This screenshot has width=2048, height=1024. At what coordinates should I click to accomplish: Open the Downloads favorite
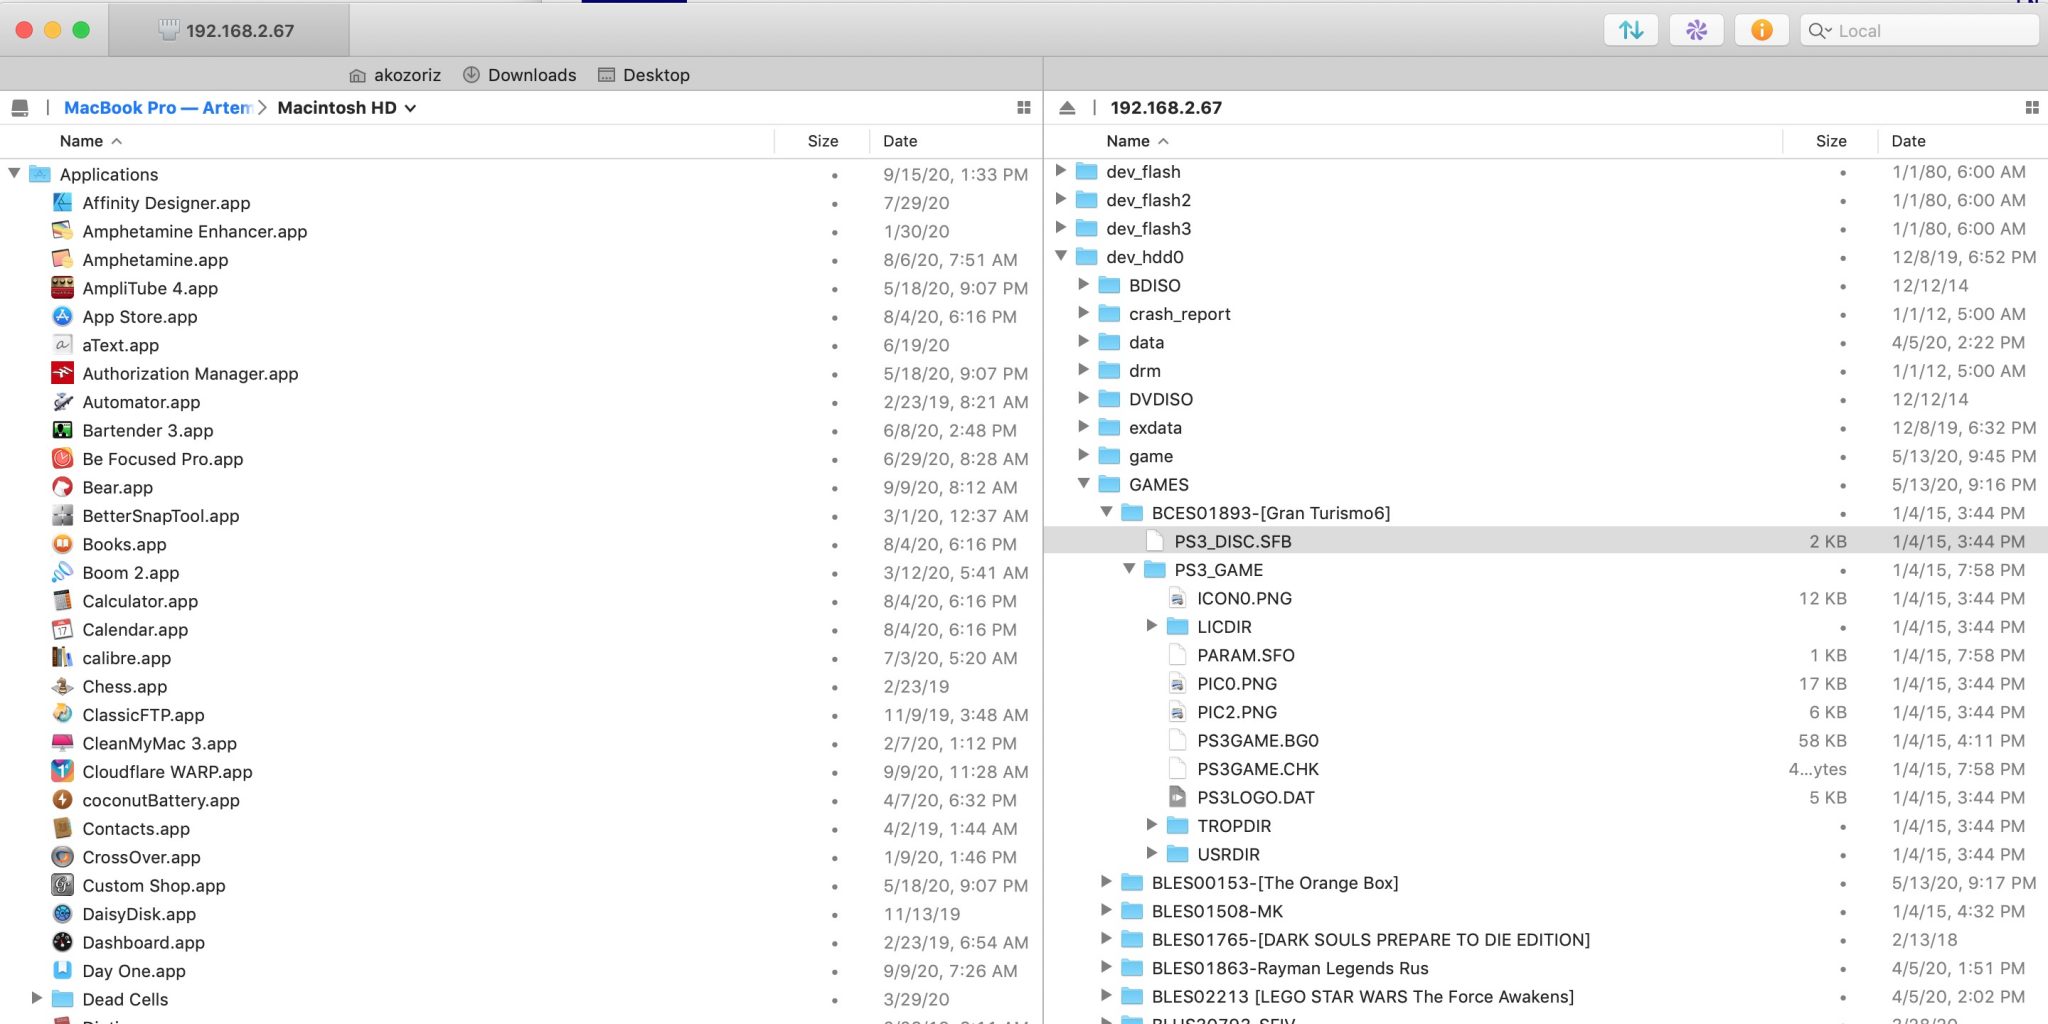[x=519, y=75]
